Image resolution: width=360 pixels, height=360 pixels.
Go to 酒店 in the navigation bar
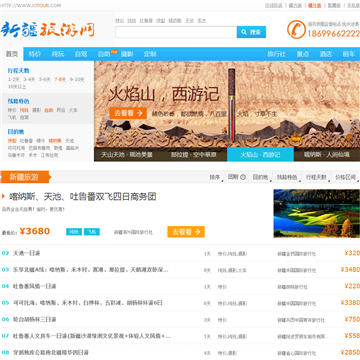click(326, 54)
